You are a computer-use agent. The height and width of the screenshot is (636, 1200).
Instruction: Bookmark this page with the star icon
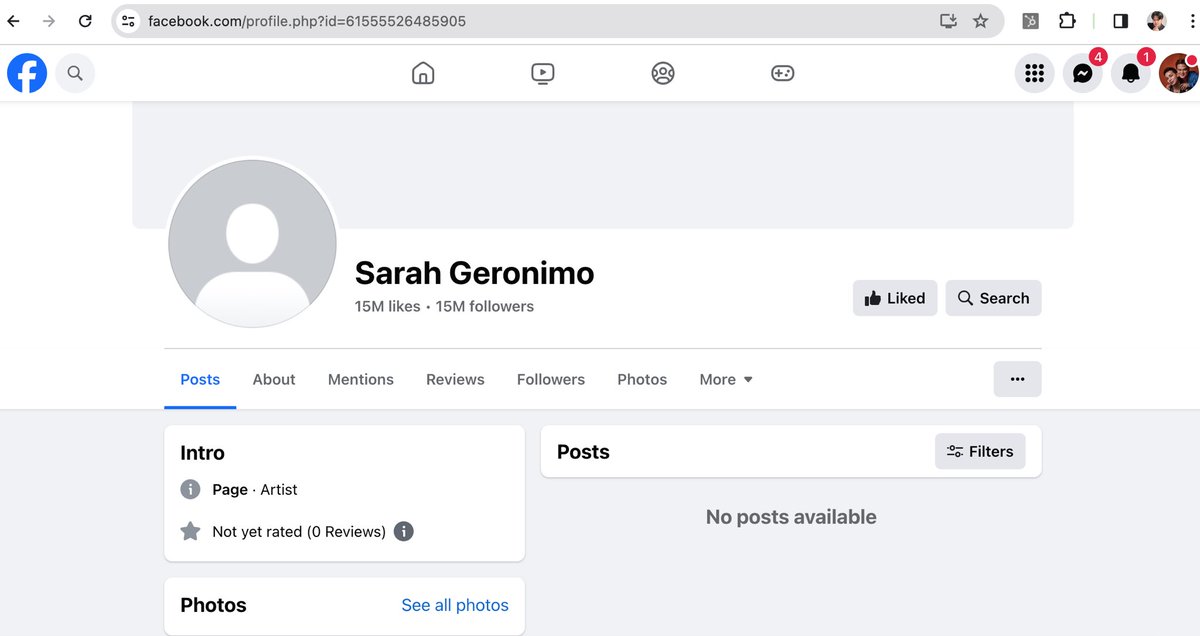(981, 21)
